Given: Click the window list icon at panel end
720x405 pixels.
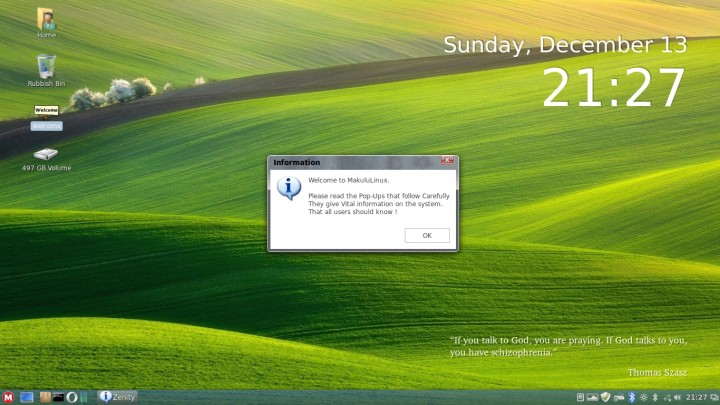Looking at the screenshot, I should pyautogui.click(x=714, y=398).
